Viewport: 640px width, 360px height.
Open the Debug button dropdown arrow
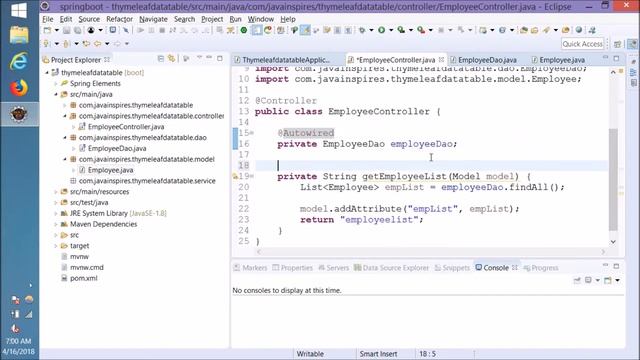371,30
